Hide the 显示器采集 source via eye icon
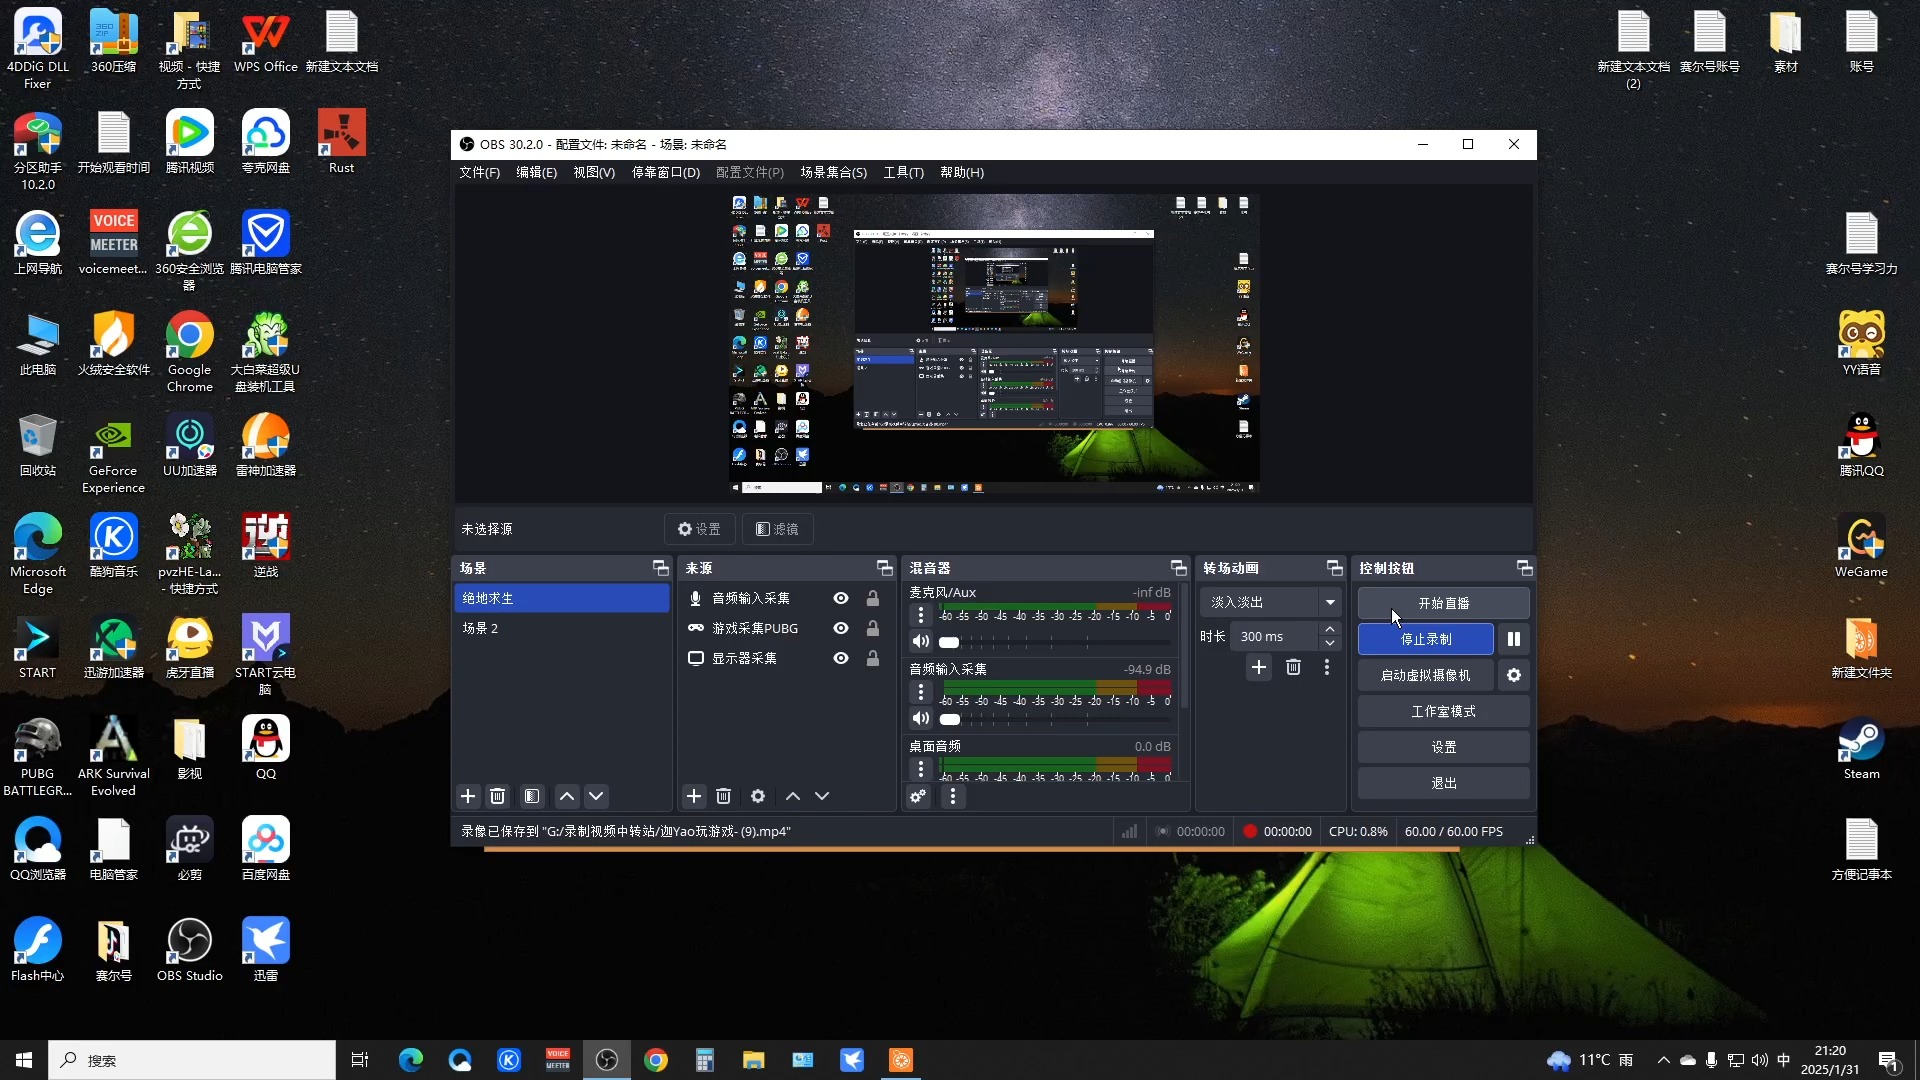This screenshot has height=1080, width=1920. coord(841,658)
